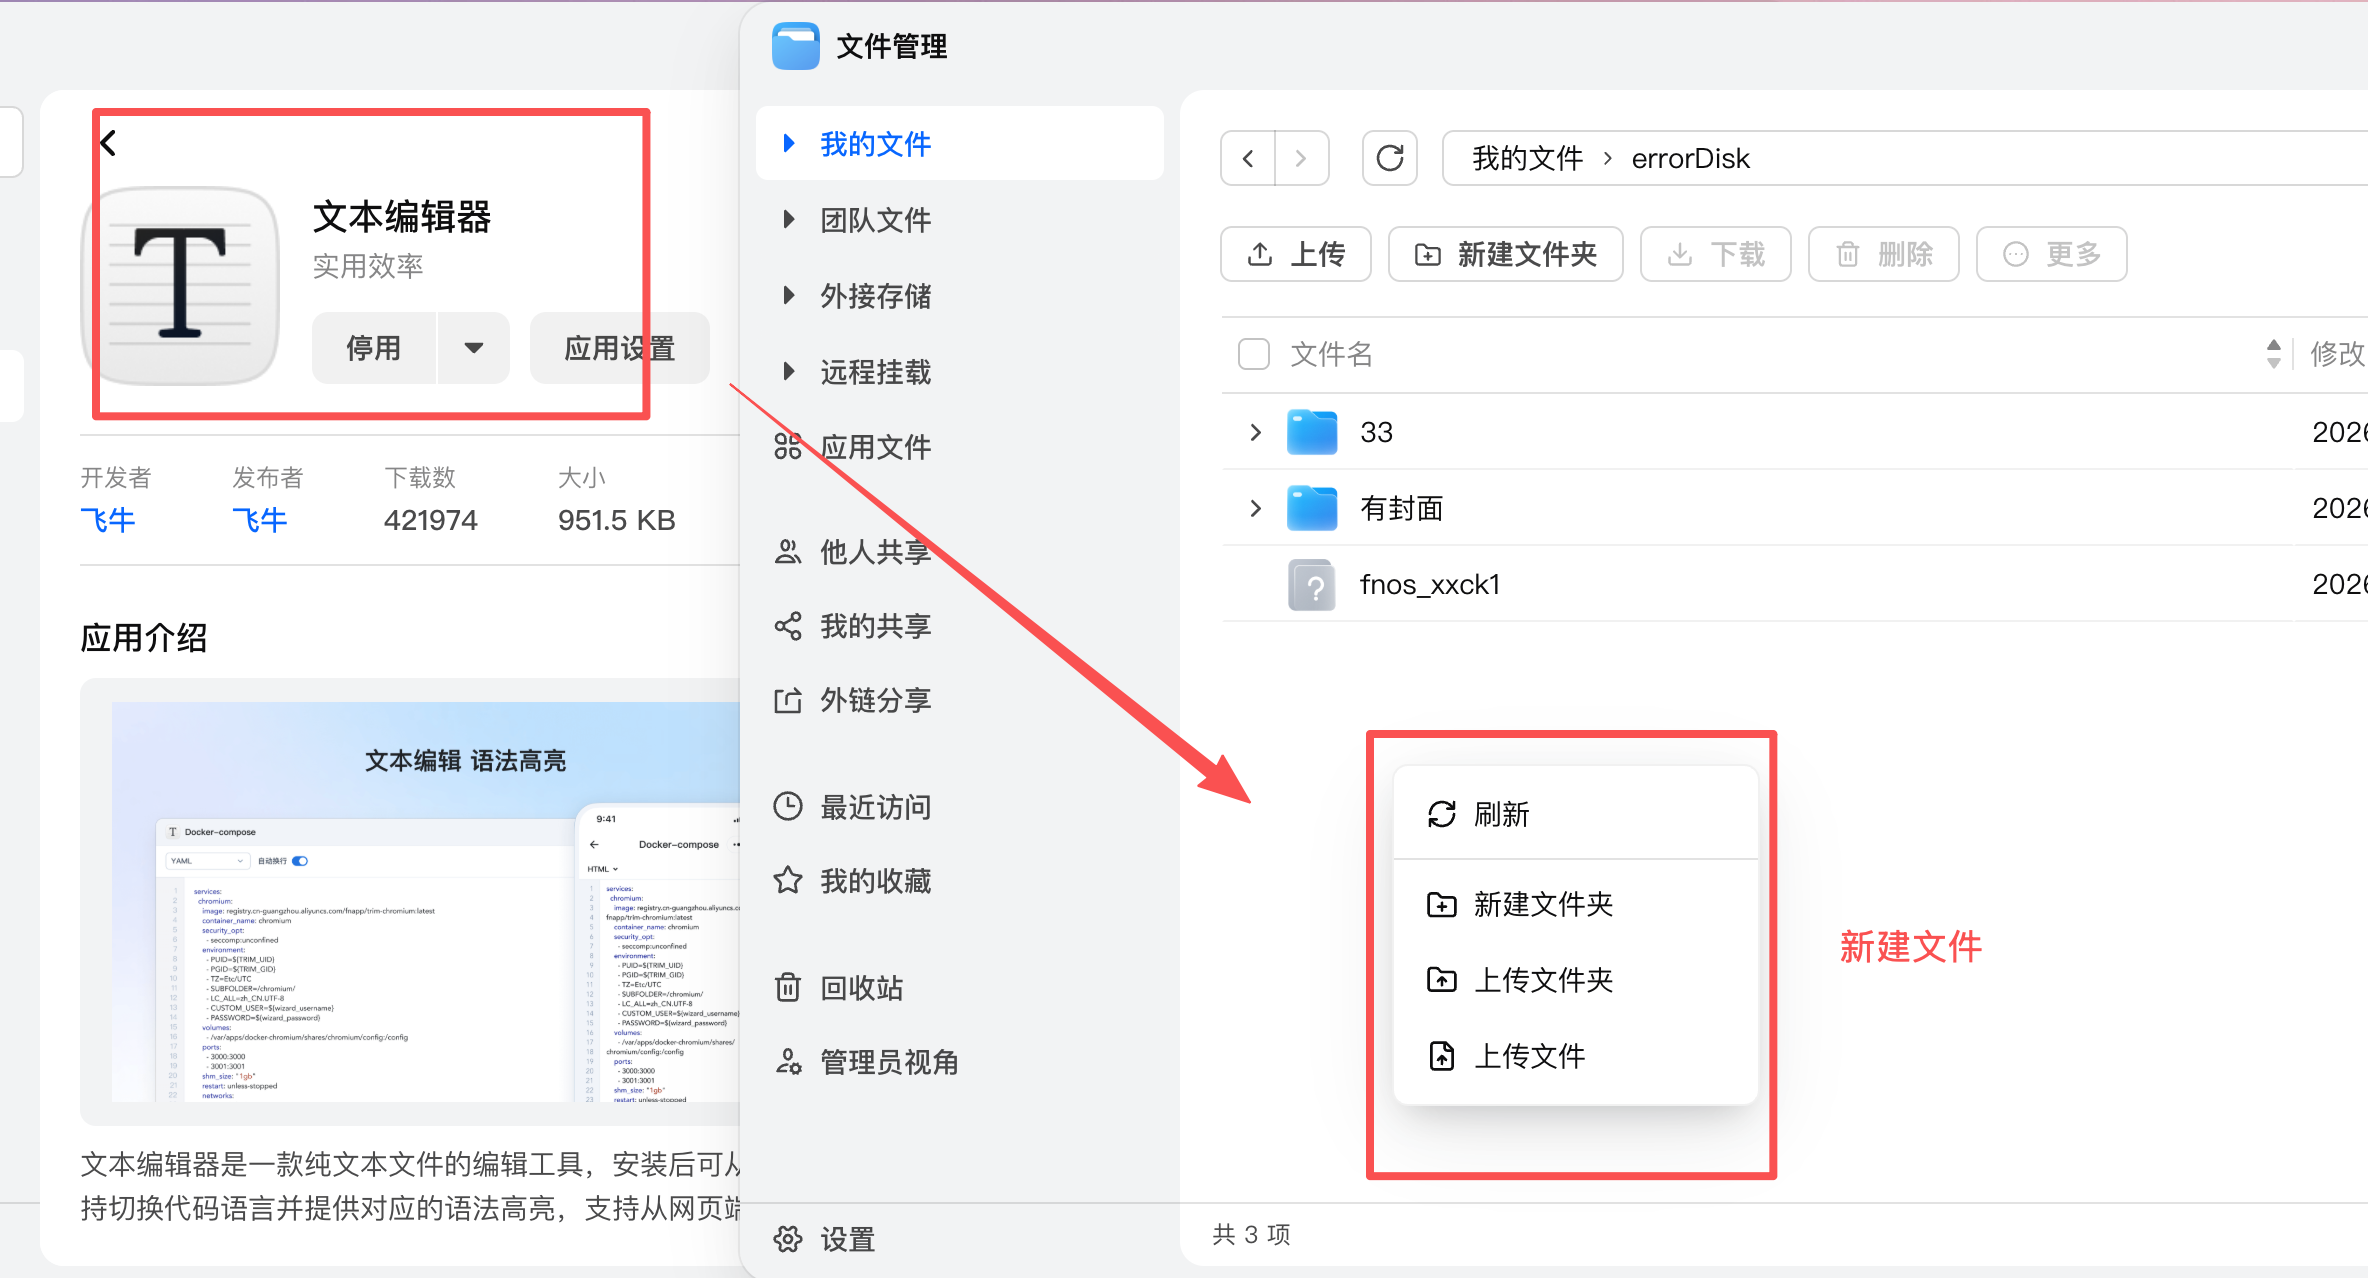Click the refresh icon beside the path bar
Screen dimensions: 2368x1278
(x=1389, y=158)
